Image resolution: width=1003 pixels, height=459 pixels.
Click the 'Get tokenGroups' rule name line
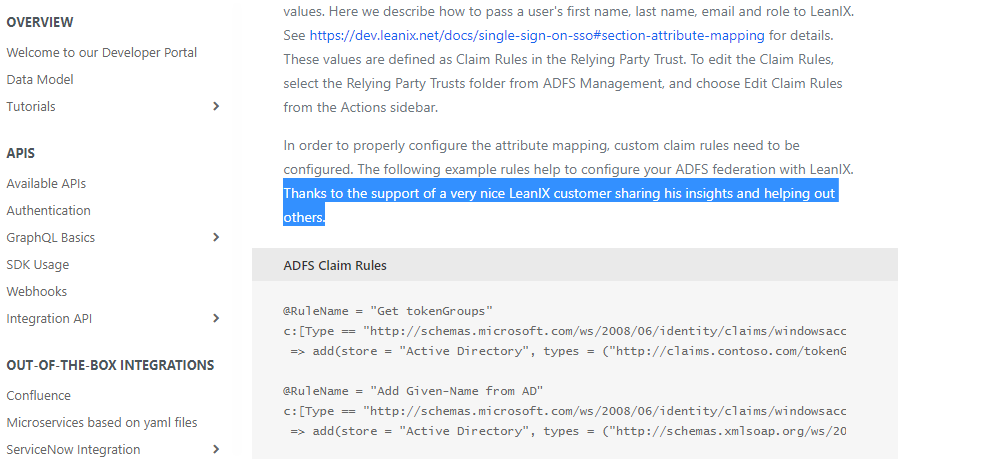(388, 311)
